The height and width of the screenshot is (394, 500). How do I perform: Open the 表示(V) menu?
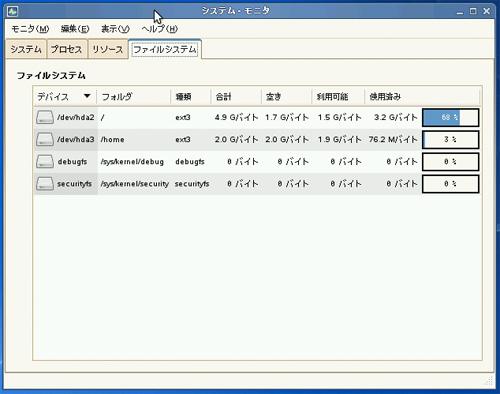(x=115, y=29)
